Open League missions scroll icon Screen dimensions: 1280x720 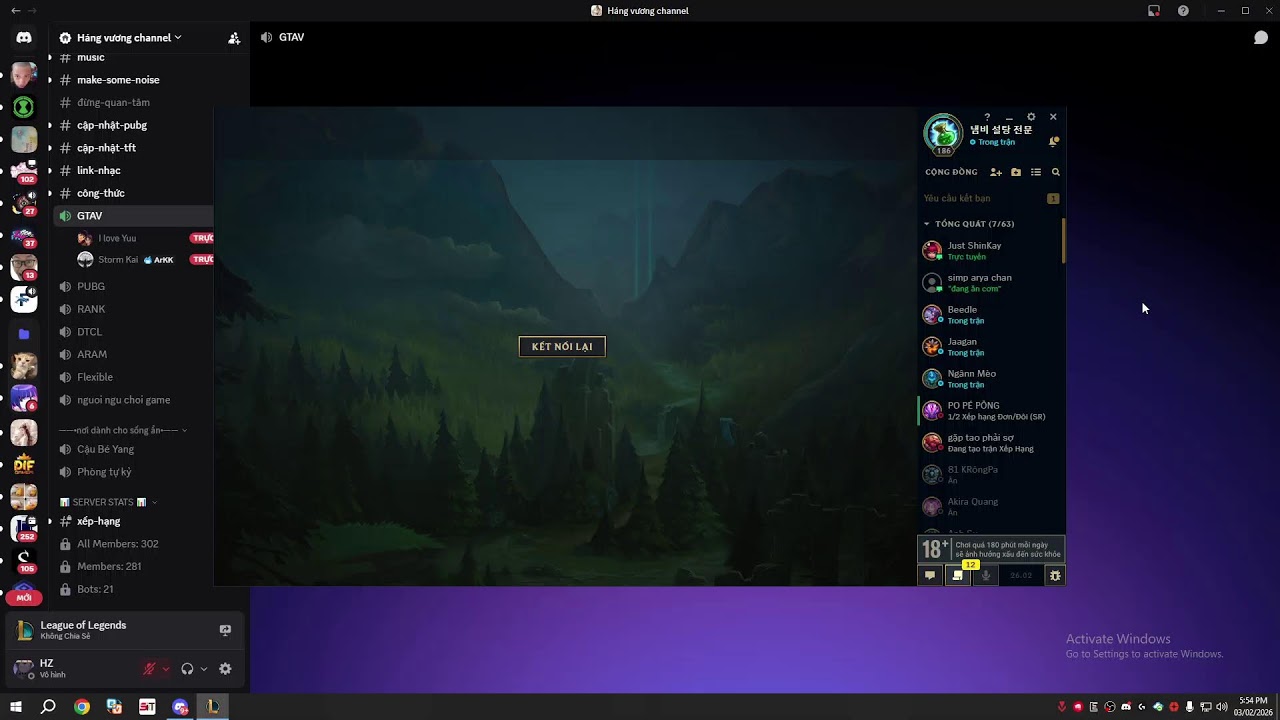[958, 575]
